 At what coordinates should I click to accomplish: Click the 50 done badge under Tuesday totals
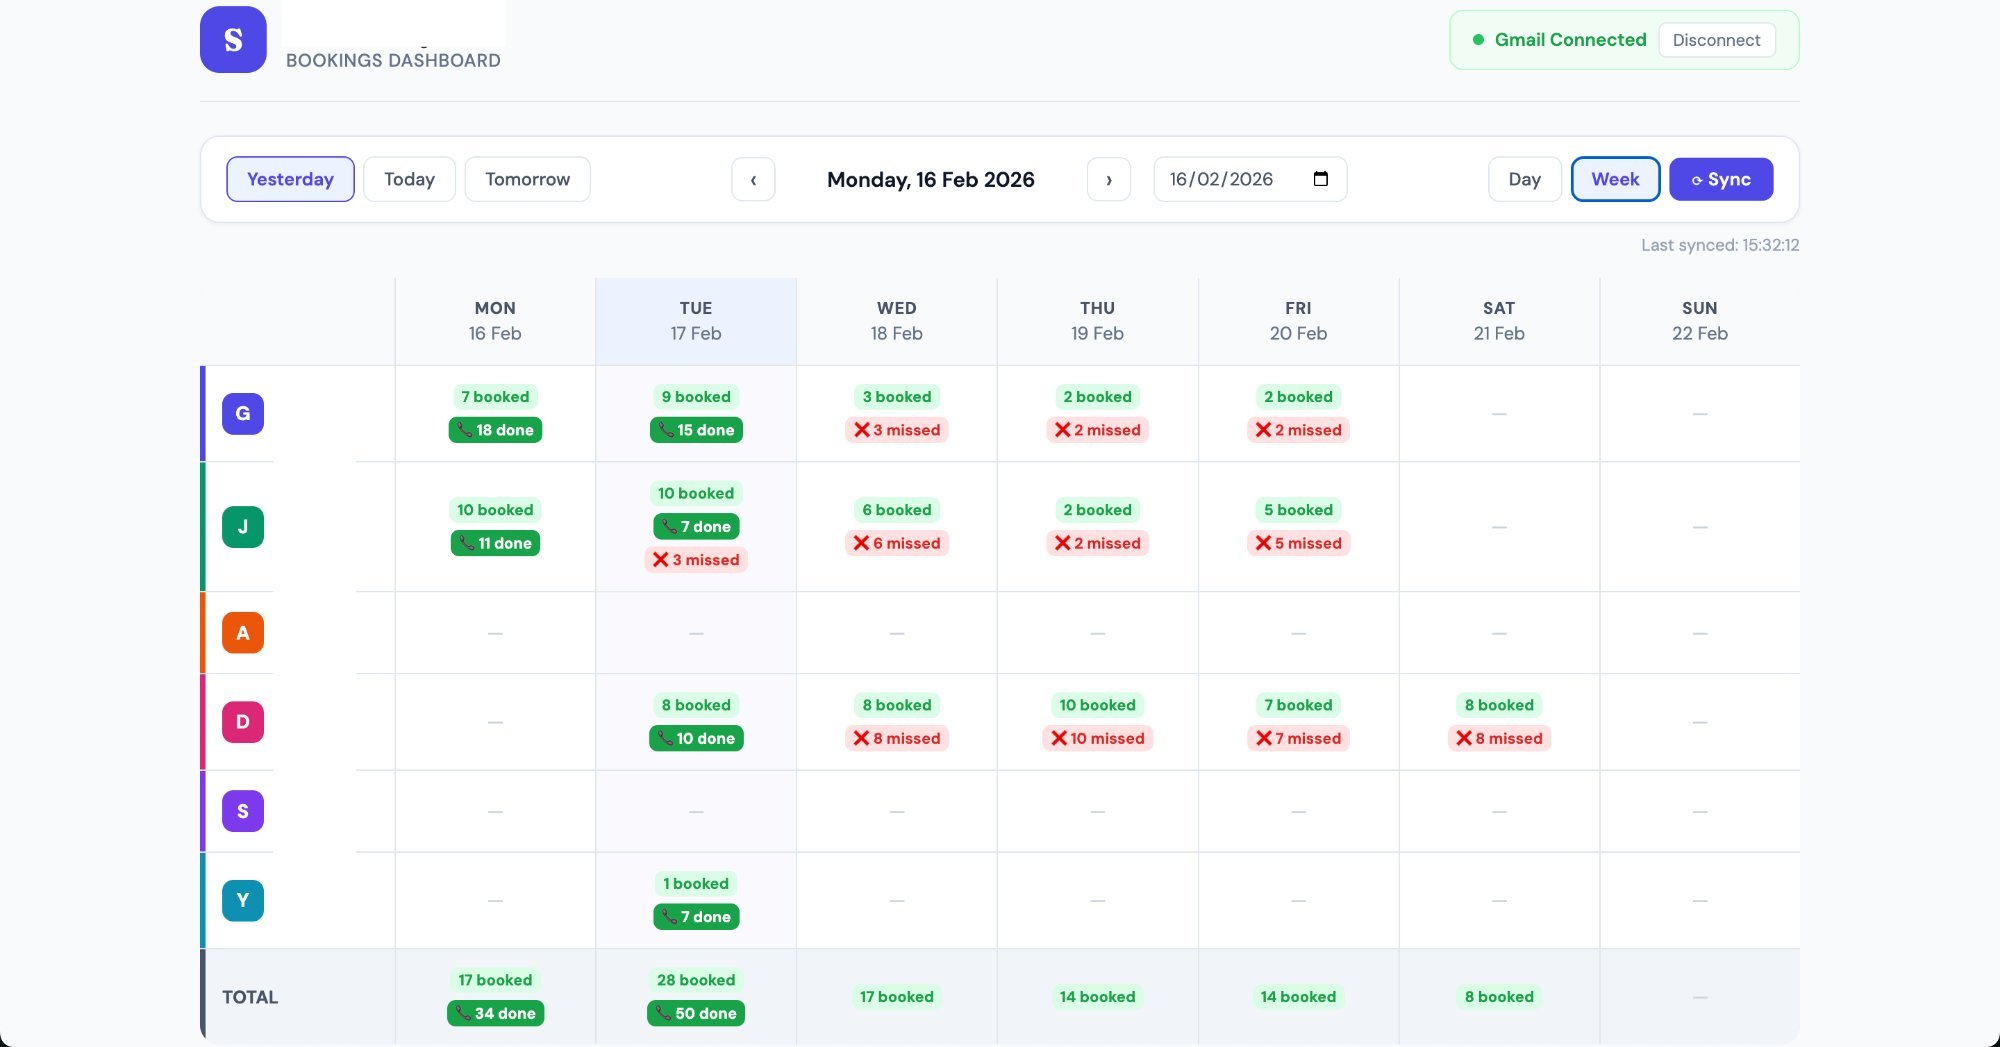[695, 1013]
